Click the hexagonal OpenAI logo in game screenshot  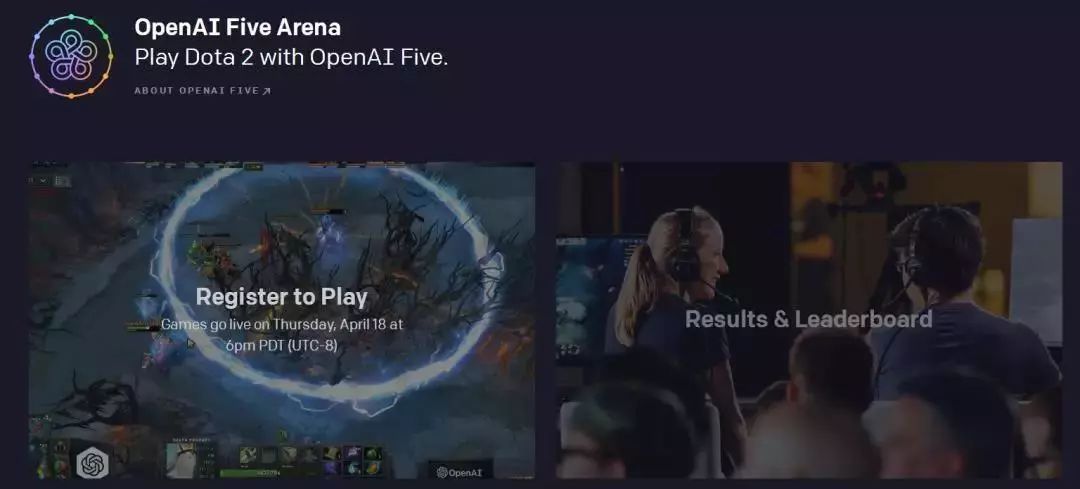click(92, 464)
